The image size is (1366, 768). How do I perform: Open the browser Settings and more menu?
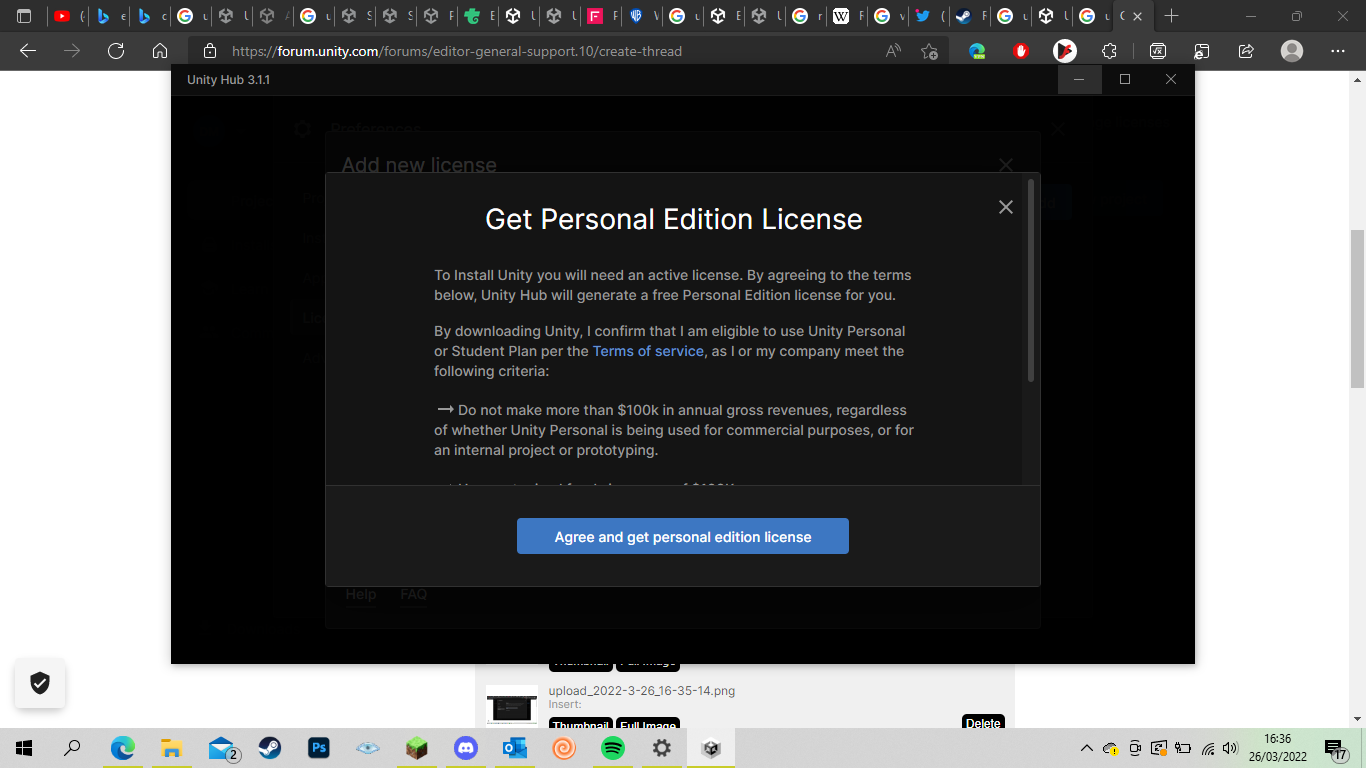coord(1338,51)
